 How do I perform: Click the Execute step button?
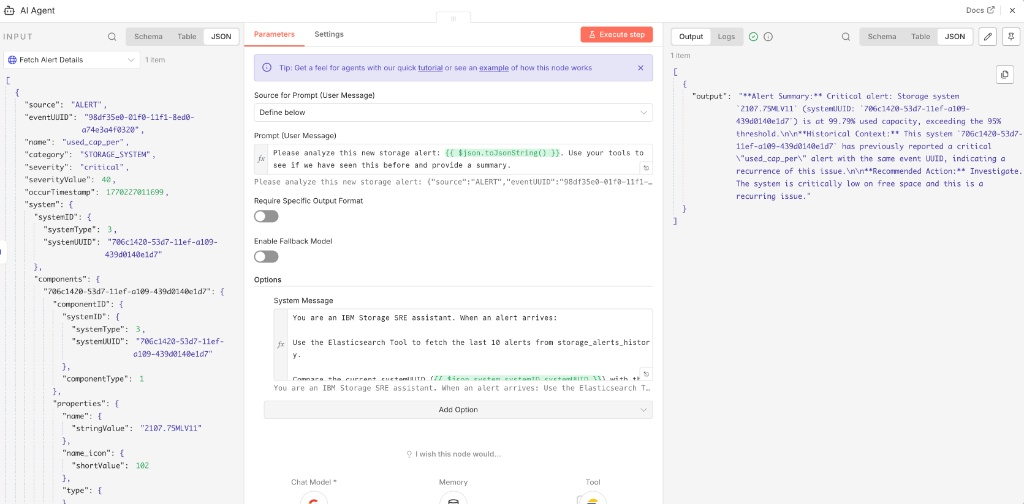coord(616,35)
